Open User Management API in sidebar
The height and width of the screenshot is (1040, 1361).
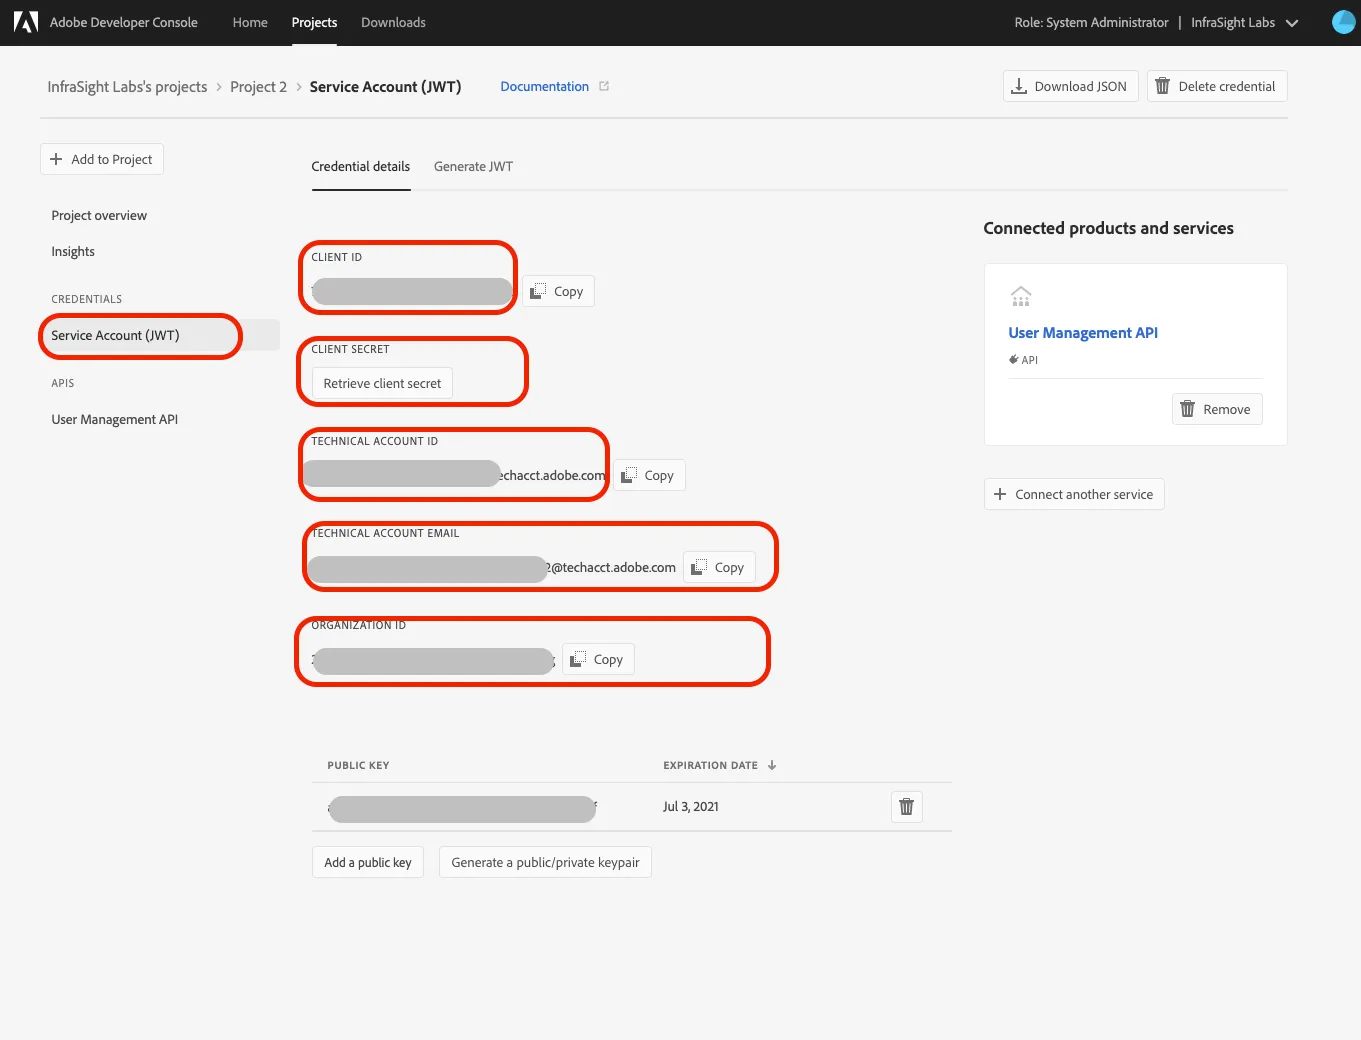[x=115, y=419]
